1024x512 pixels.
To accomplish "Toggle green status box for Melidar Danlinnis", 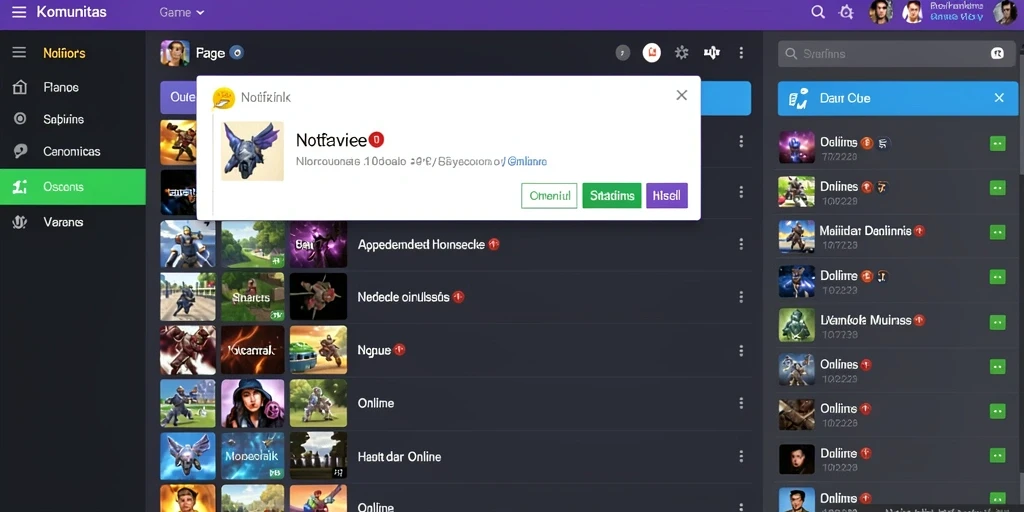I will [997, 232].
